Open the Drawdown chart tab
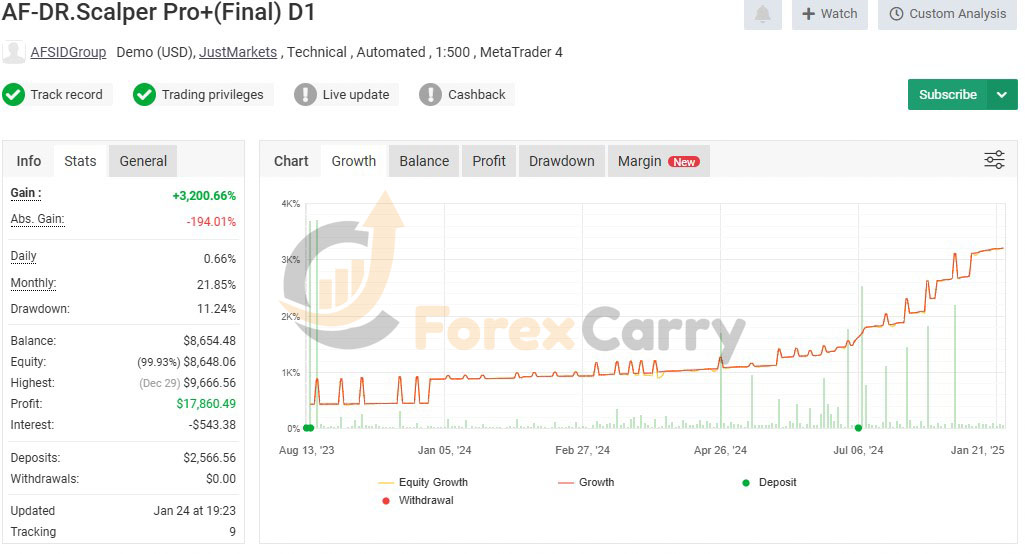 (x=561, y=161)
